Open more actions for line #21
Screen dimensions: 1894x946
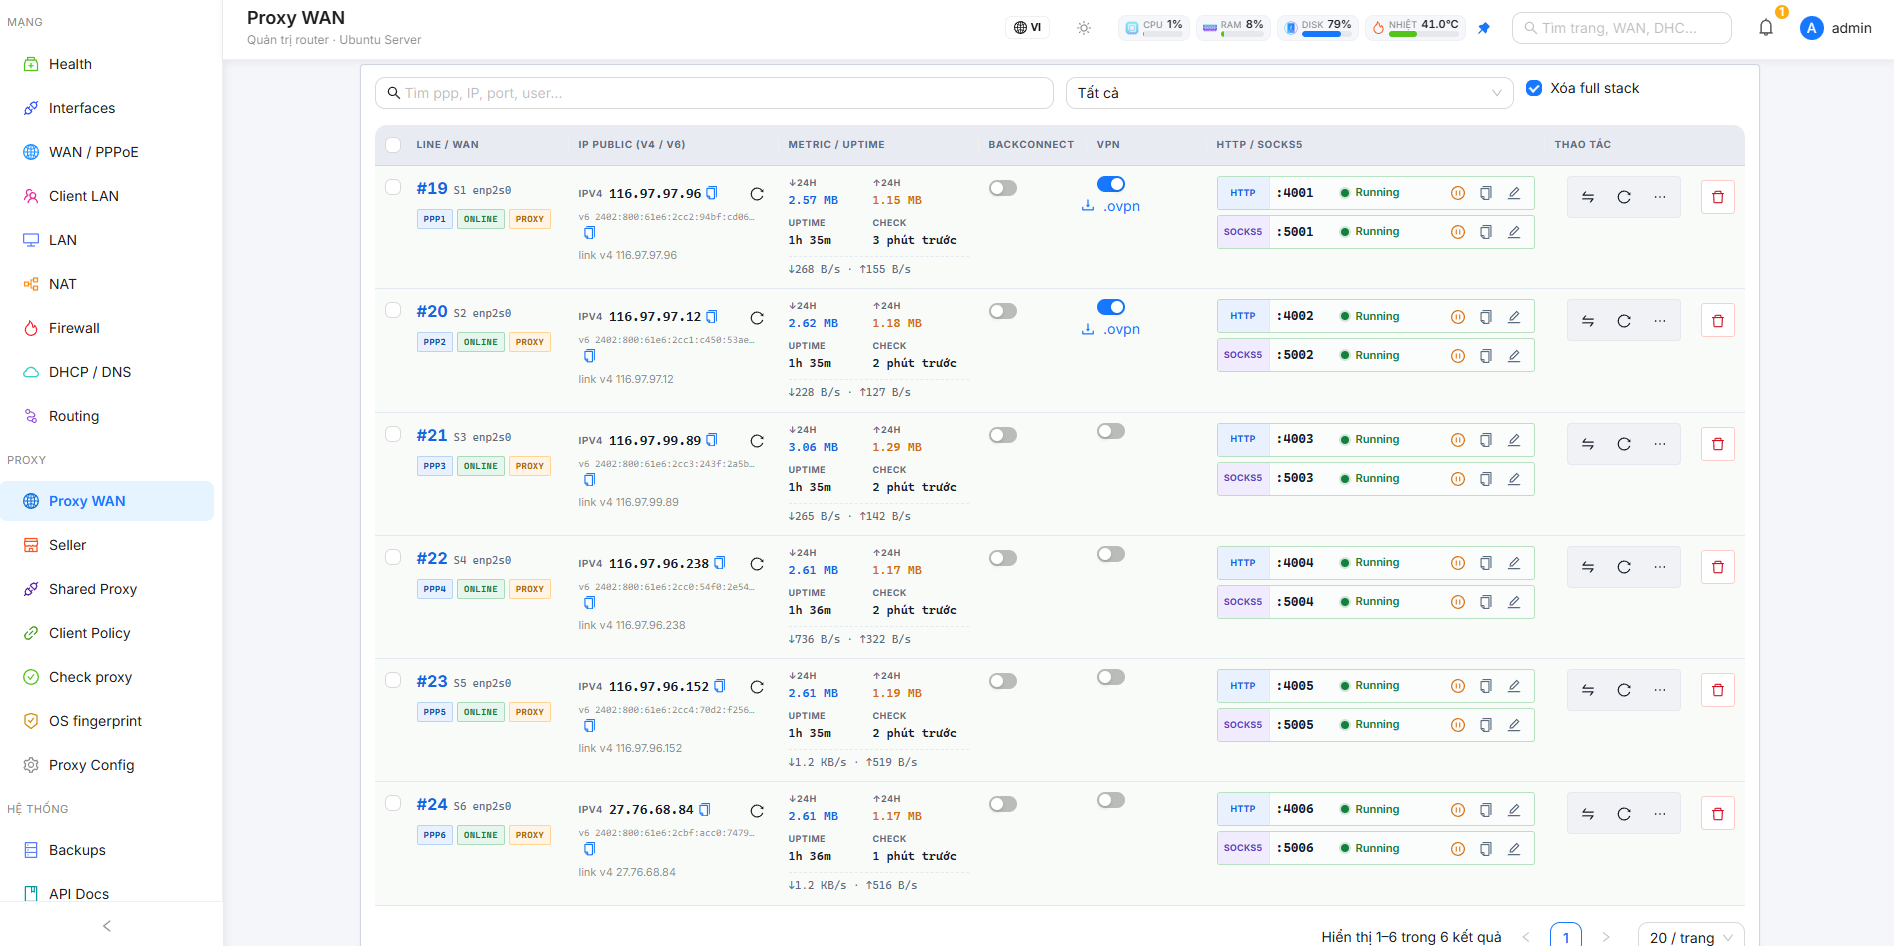pos(1660,444)
